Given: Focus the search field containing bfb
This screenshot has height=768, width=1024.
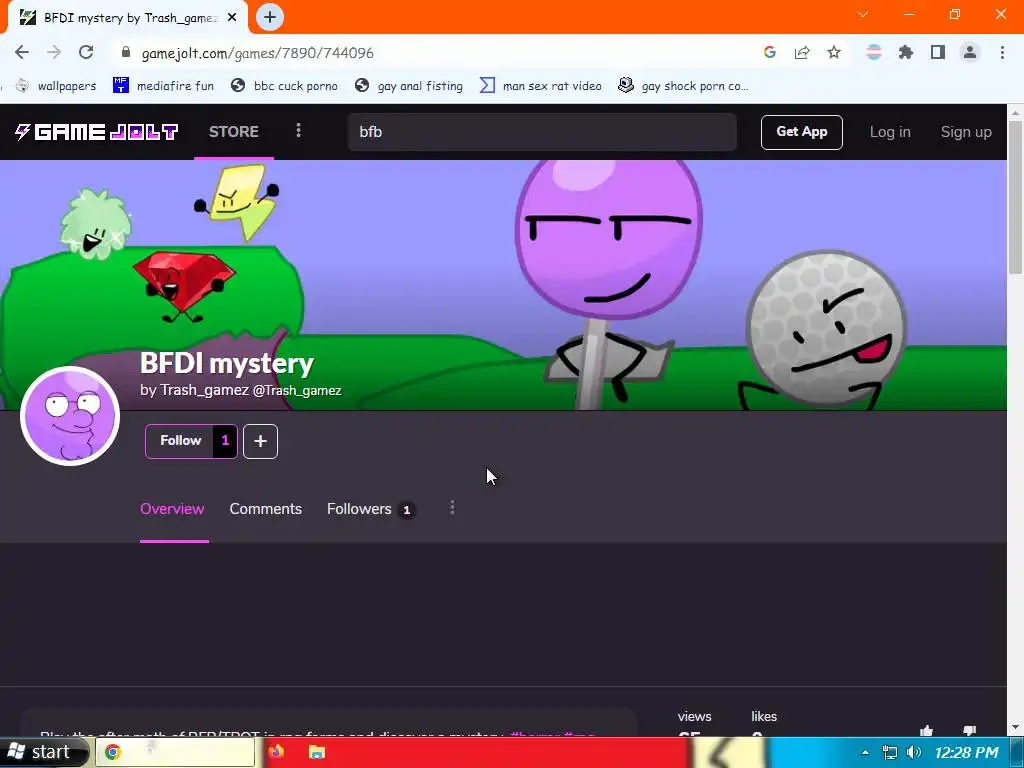Looking at the screenshot, I should [x=542, y=132].
